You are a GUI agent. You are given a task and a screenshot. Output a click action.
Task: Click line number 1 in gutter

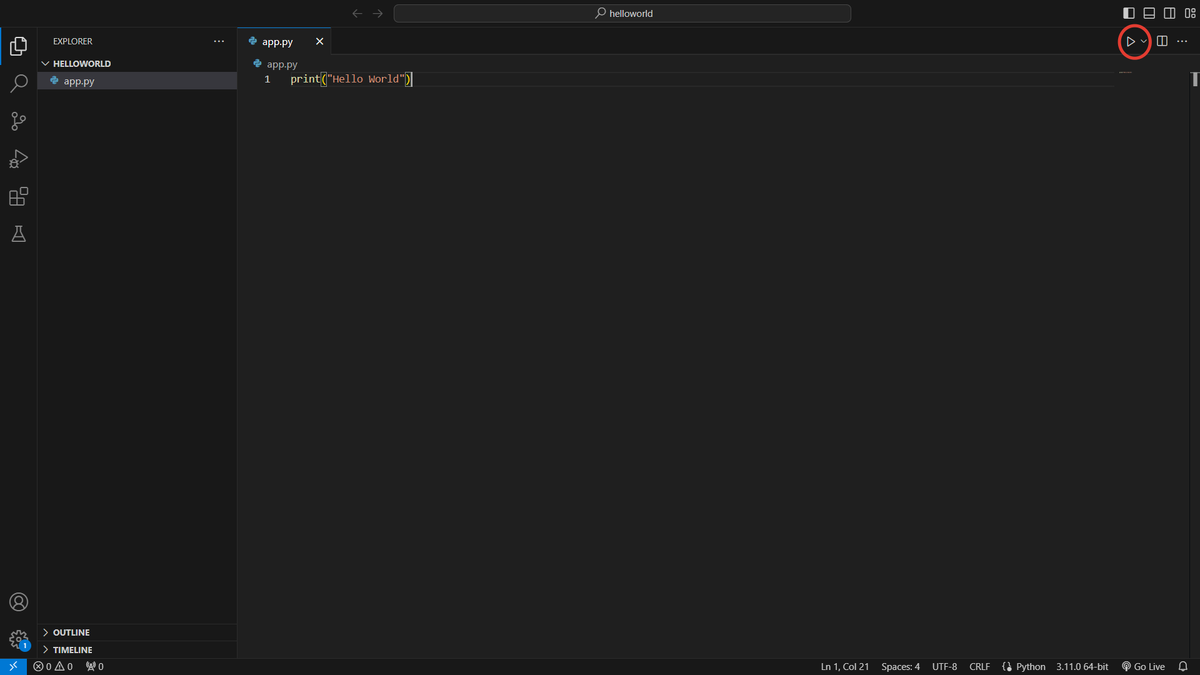tap(267, 79)
